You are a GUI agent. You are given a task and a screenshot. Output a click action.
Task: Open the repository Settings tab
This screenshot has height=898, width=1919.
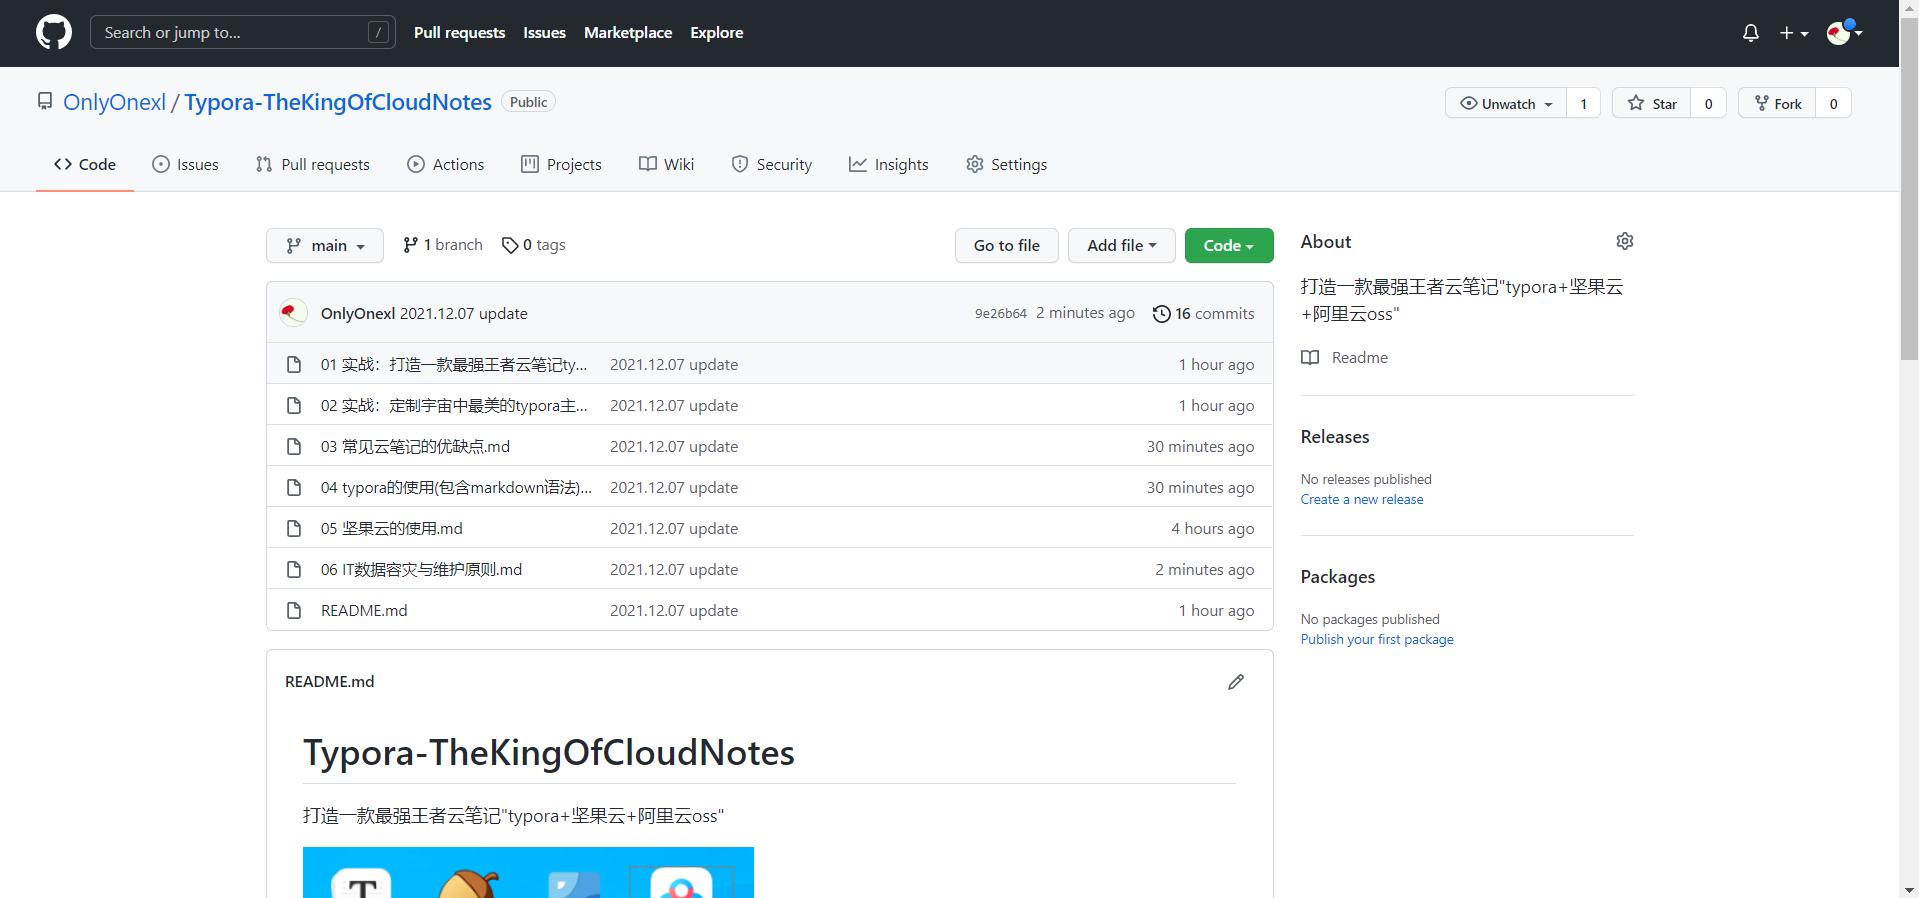(x=1007, y=164)
